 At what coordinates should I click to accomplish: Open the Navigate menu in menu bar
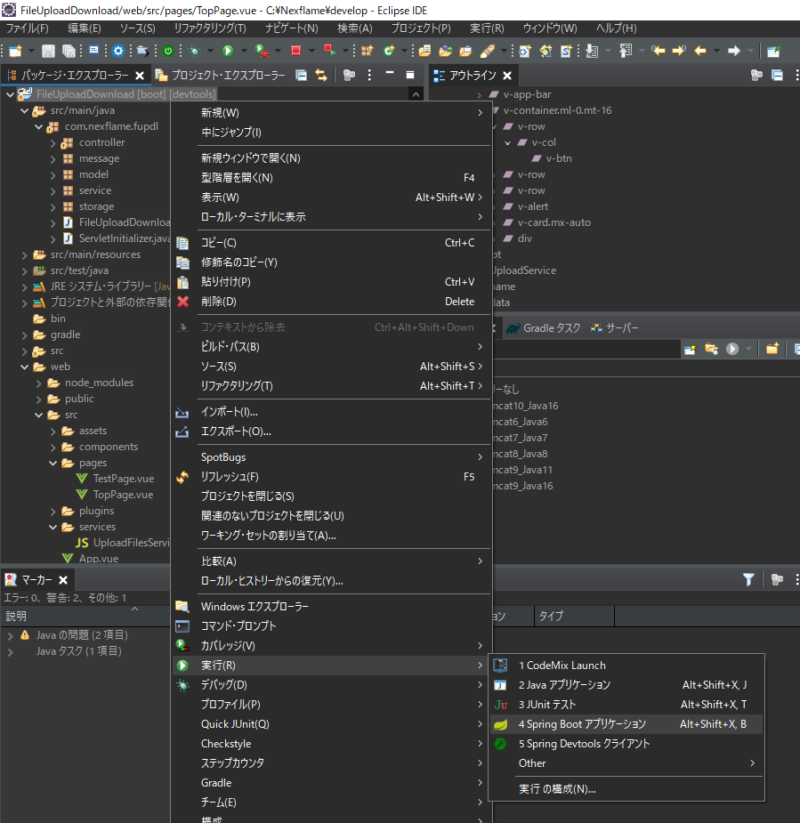(290, 28)
